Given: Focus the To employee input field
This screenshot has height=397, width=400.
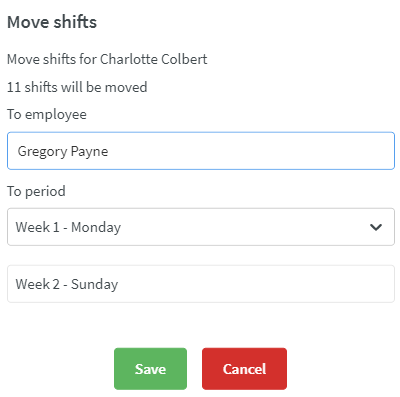Looking at the screenshot, I should click(x=201, y=151).
